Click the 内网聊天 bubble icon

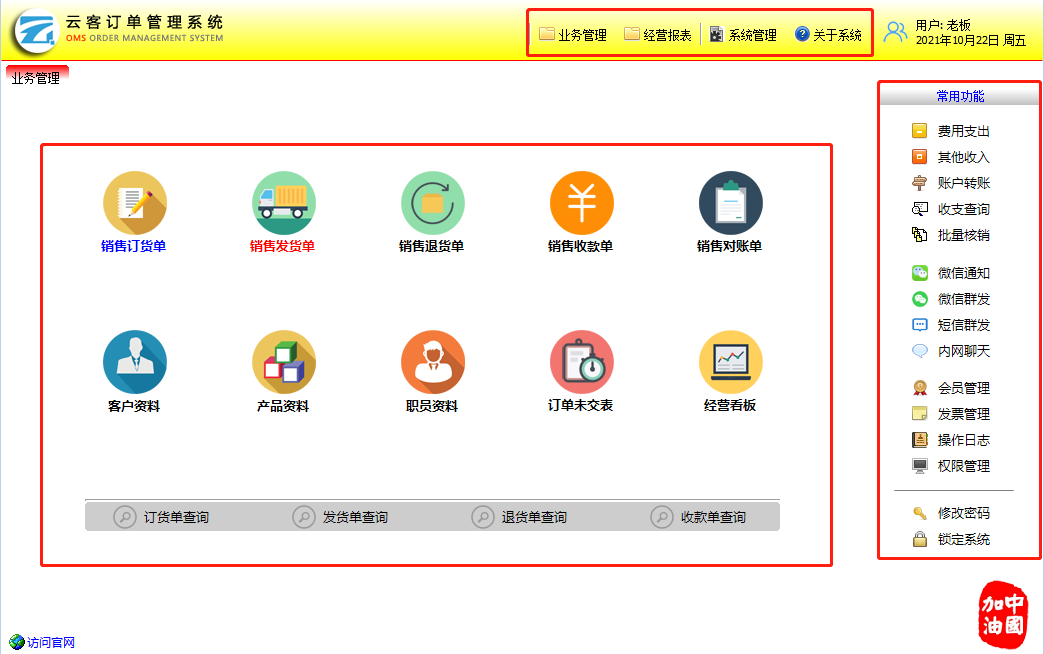point(919,350)
